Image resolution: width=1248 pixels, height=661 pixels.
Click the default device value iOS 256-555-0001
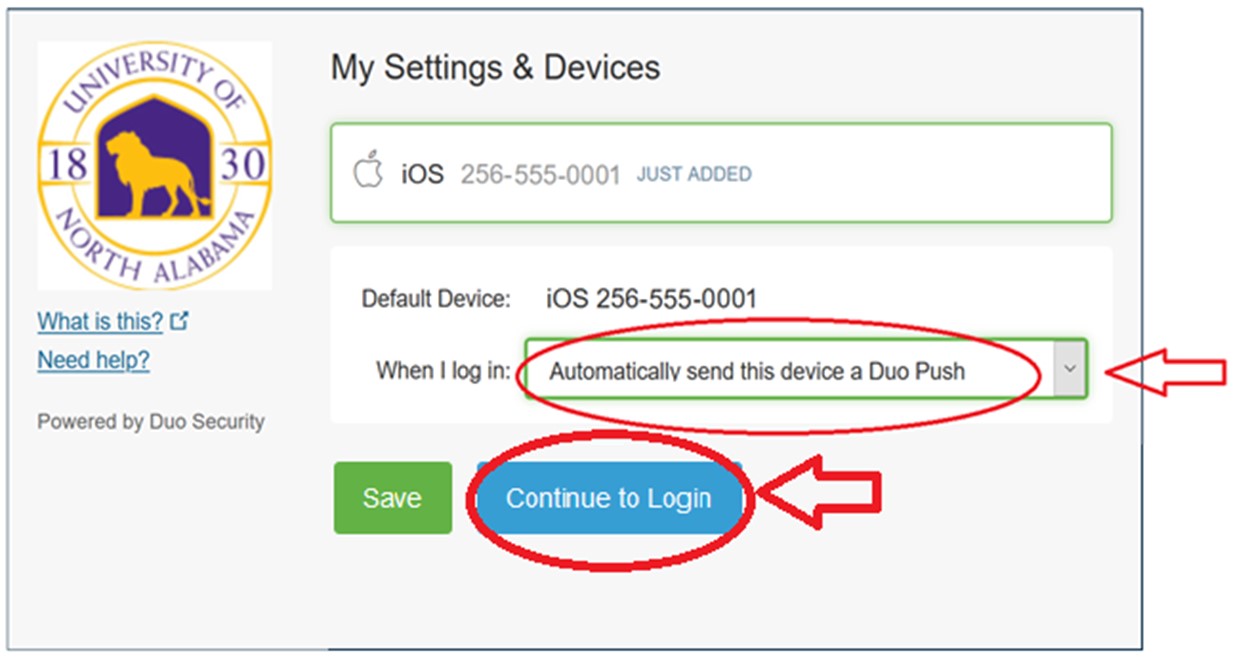(651, 298)
